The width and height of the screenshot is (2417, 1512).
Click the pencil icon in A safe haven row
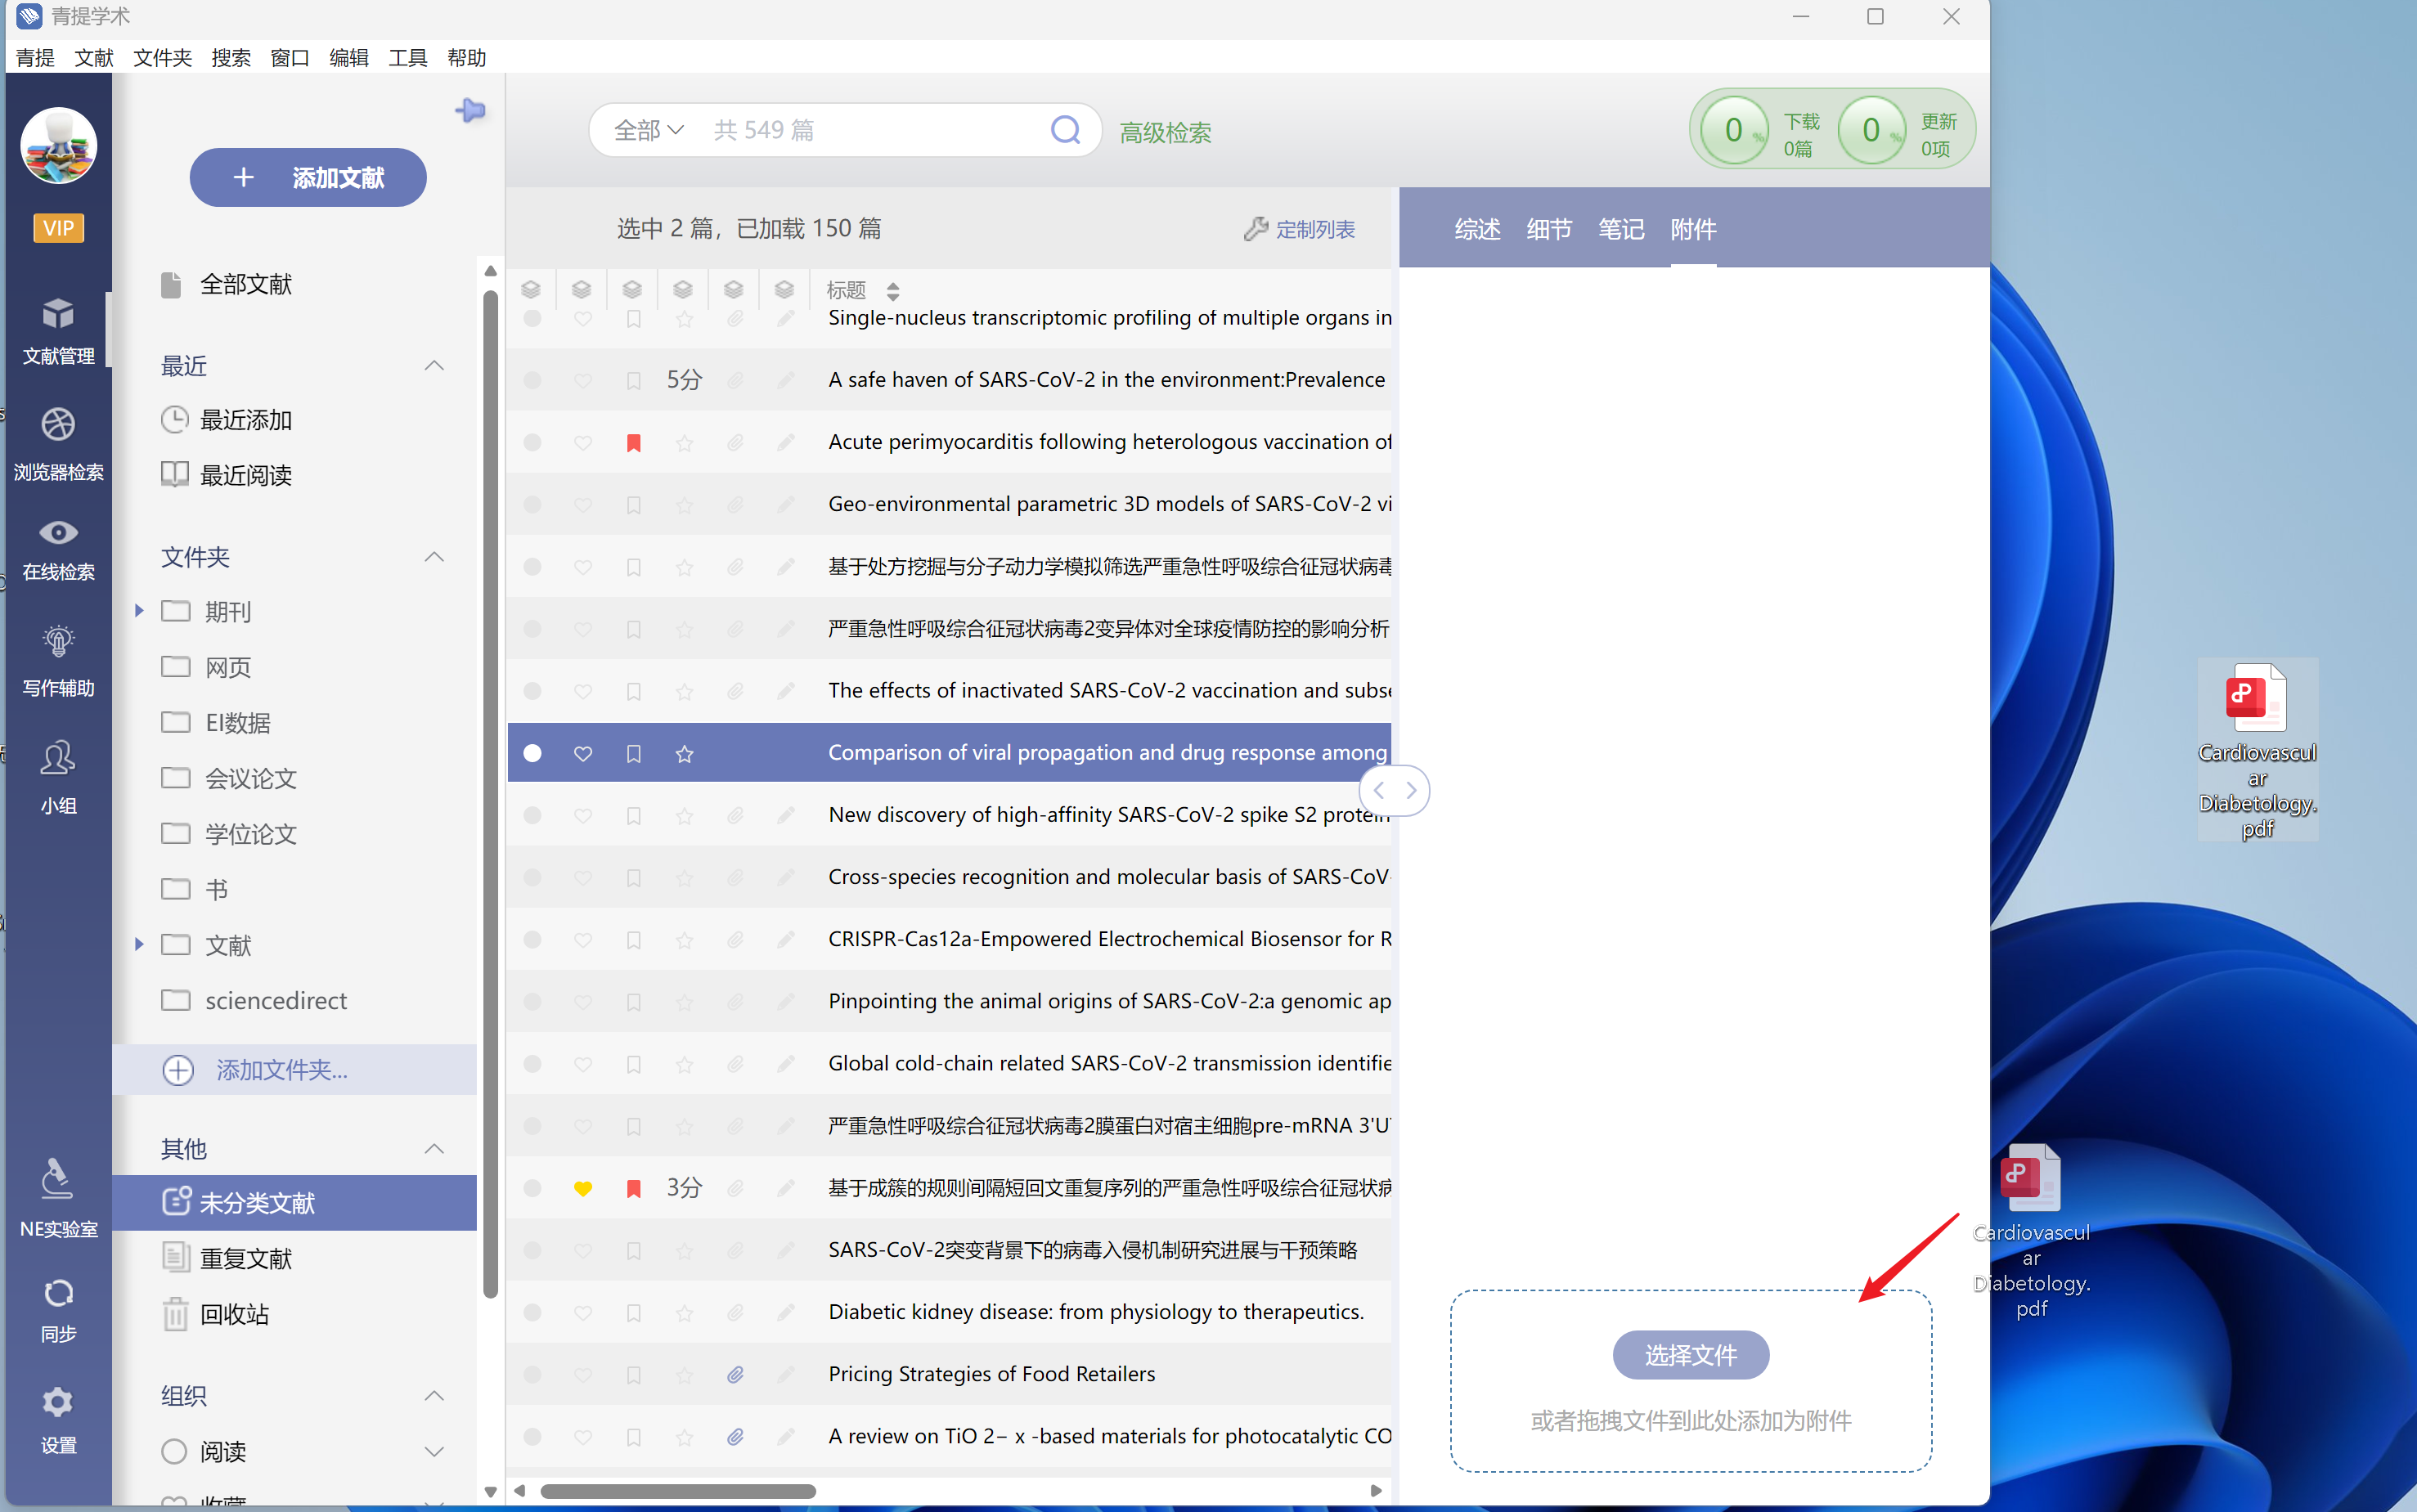786,381
